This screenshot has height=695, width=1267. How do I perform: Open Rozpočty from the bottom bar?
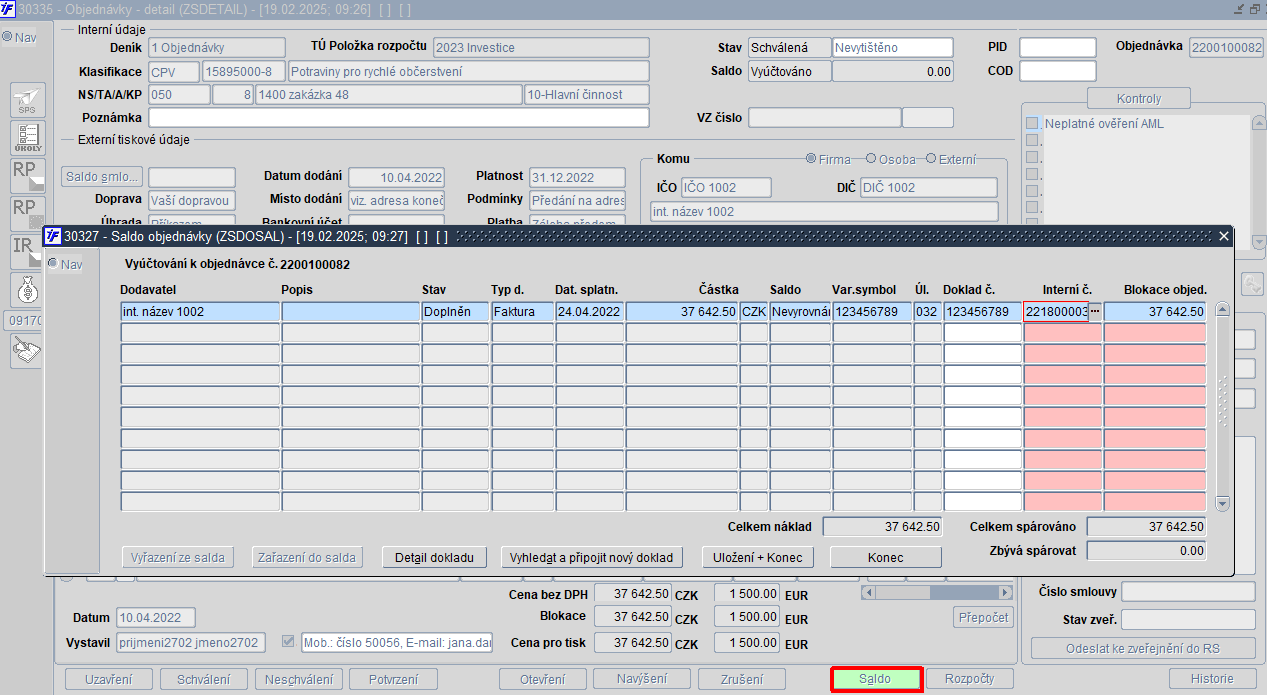pyautogui.click(x=969, y=679)
